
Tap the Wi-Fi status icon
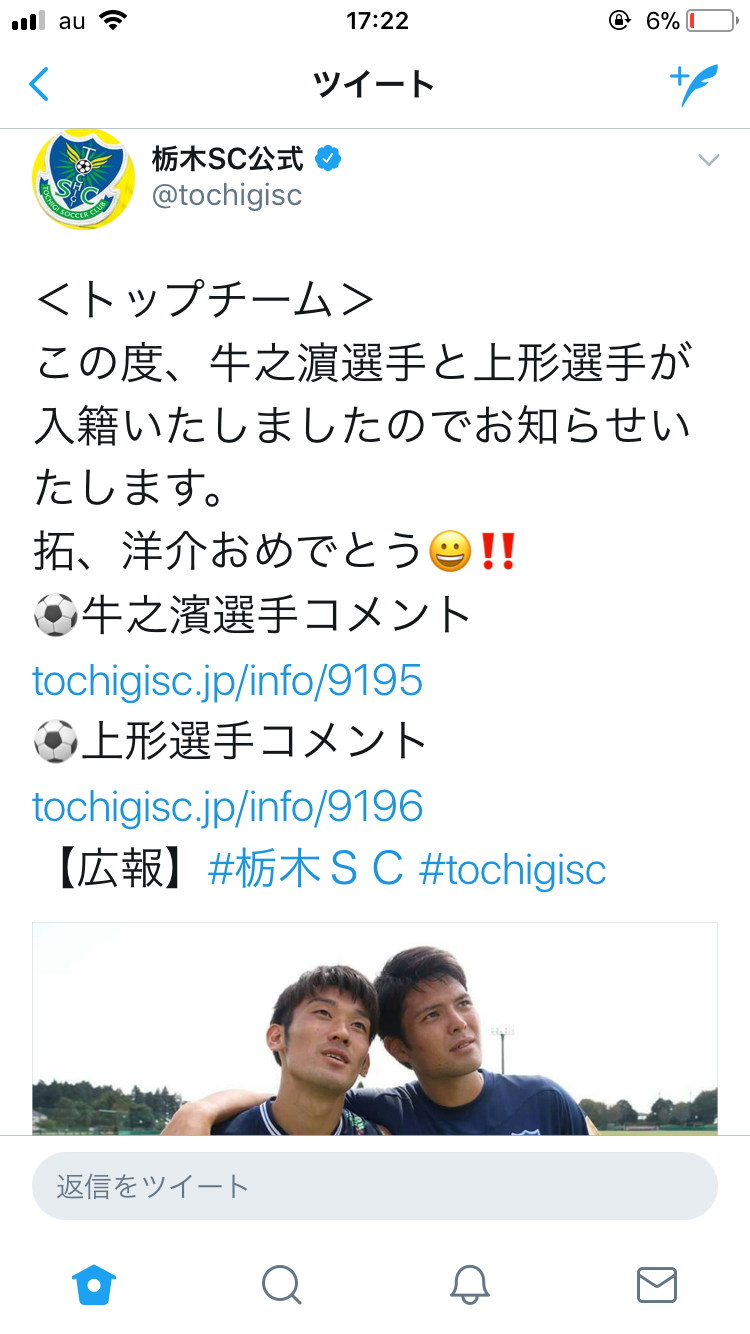point(113,21)
